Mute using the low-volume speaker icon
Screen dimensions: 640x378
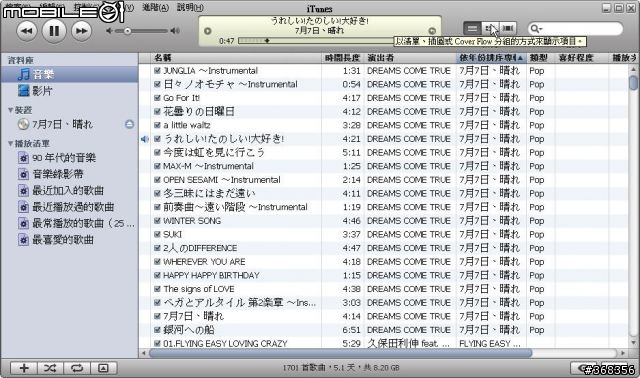click(x=109, y=31)
